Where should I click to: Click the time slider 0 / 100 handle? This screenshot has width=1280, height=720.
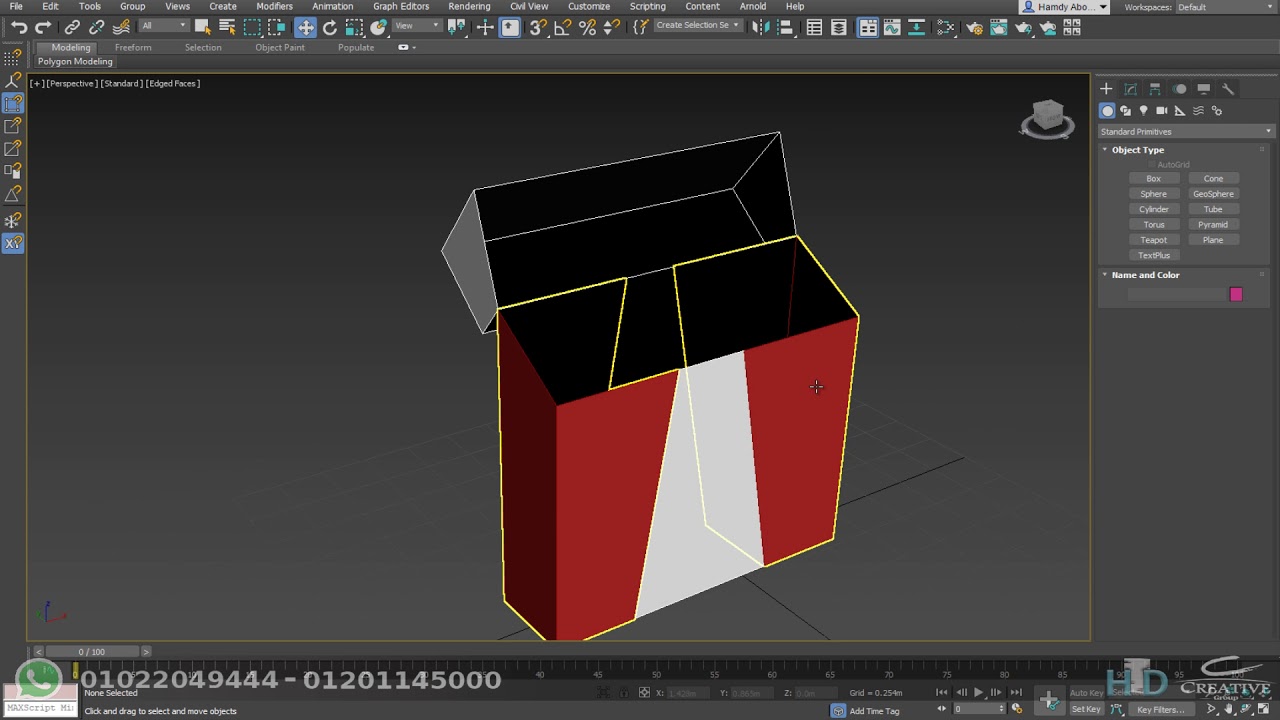point(91,652)
